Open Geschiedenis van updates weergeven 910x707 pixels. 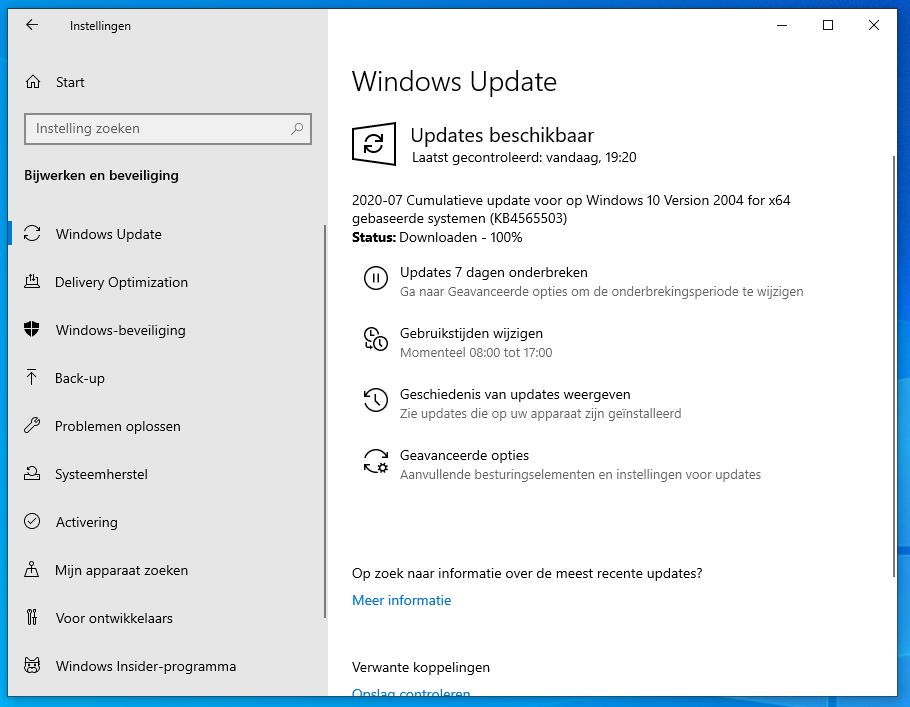(515, 394)
